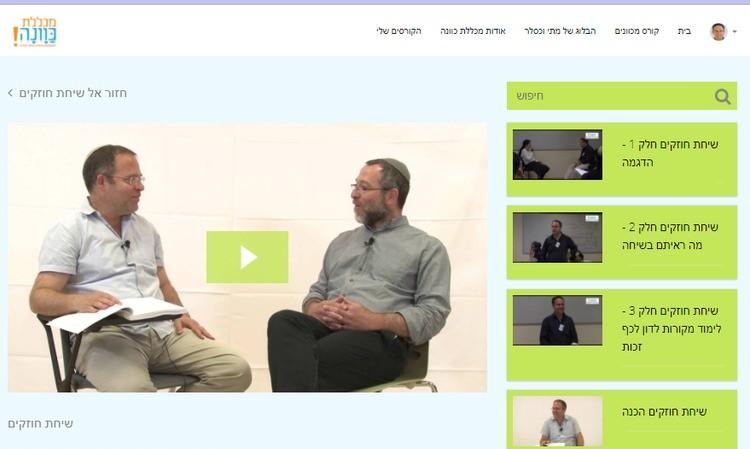Image resolution: width=750 pixels, height=449 pixels.
Task: Open אודות מכללת כוונה page
Action: [x=473, y=31]
